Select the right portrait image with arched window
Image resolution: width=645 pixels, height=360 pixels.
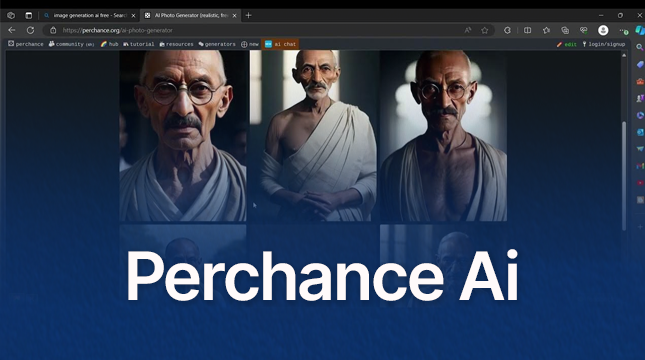coord(443,136)
